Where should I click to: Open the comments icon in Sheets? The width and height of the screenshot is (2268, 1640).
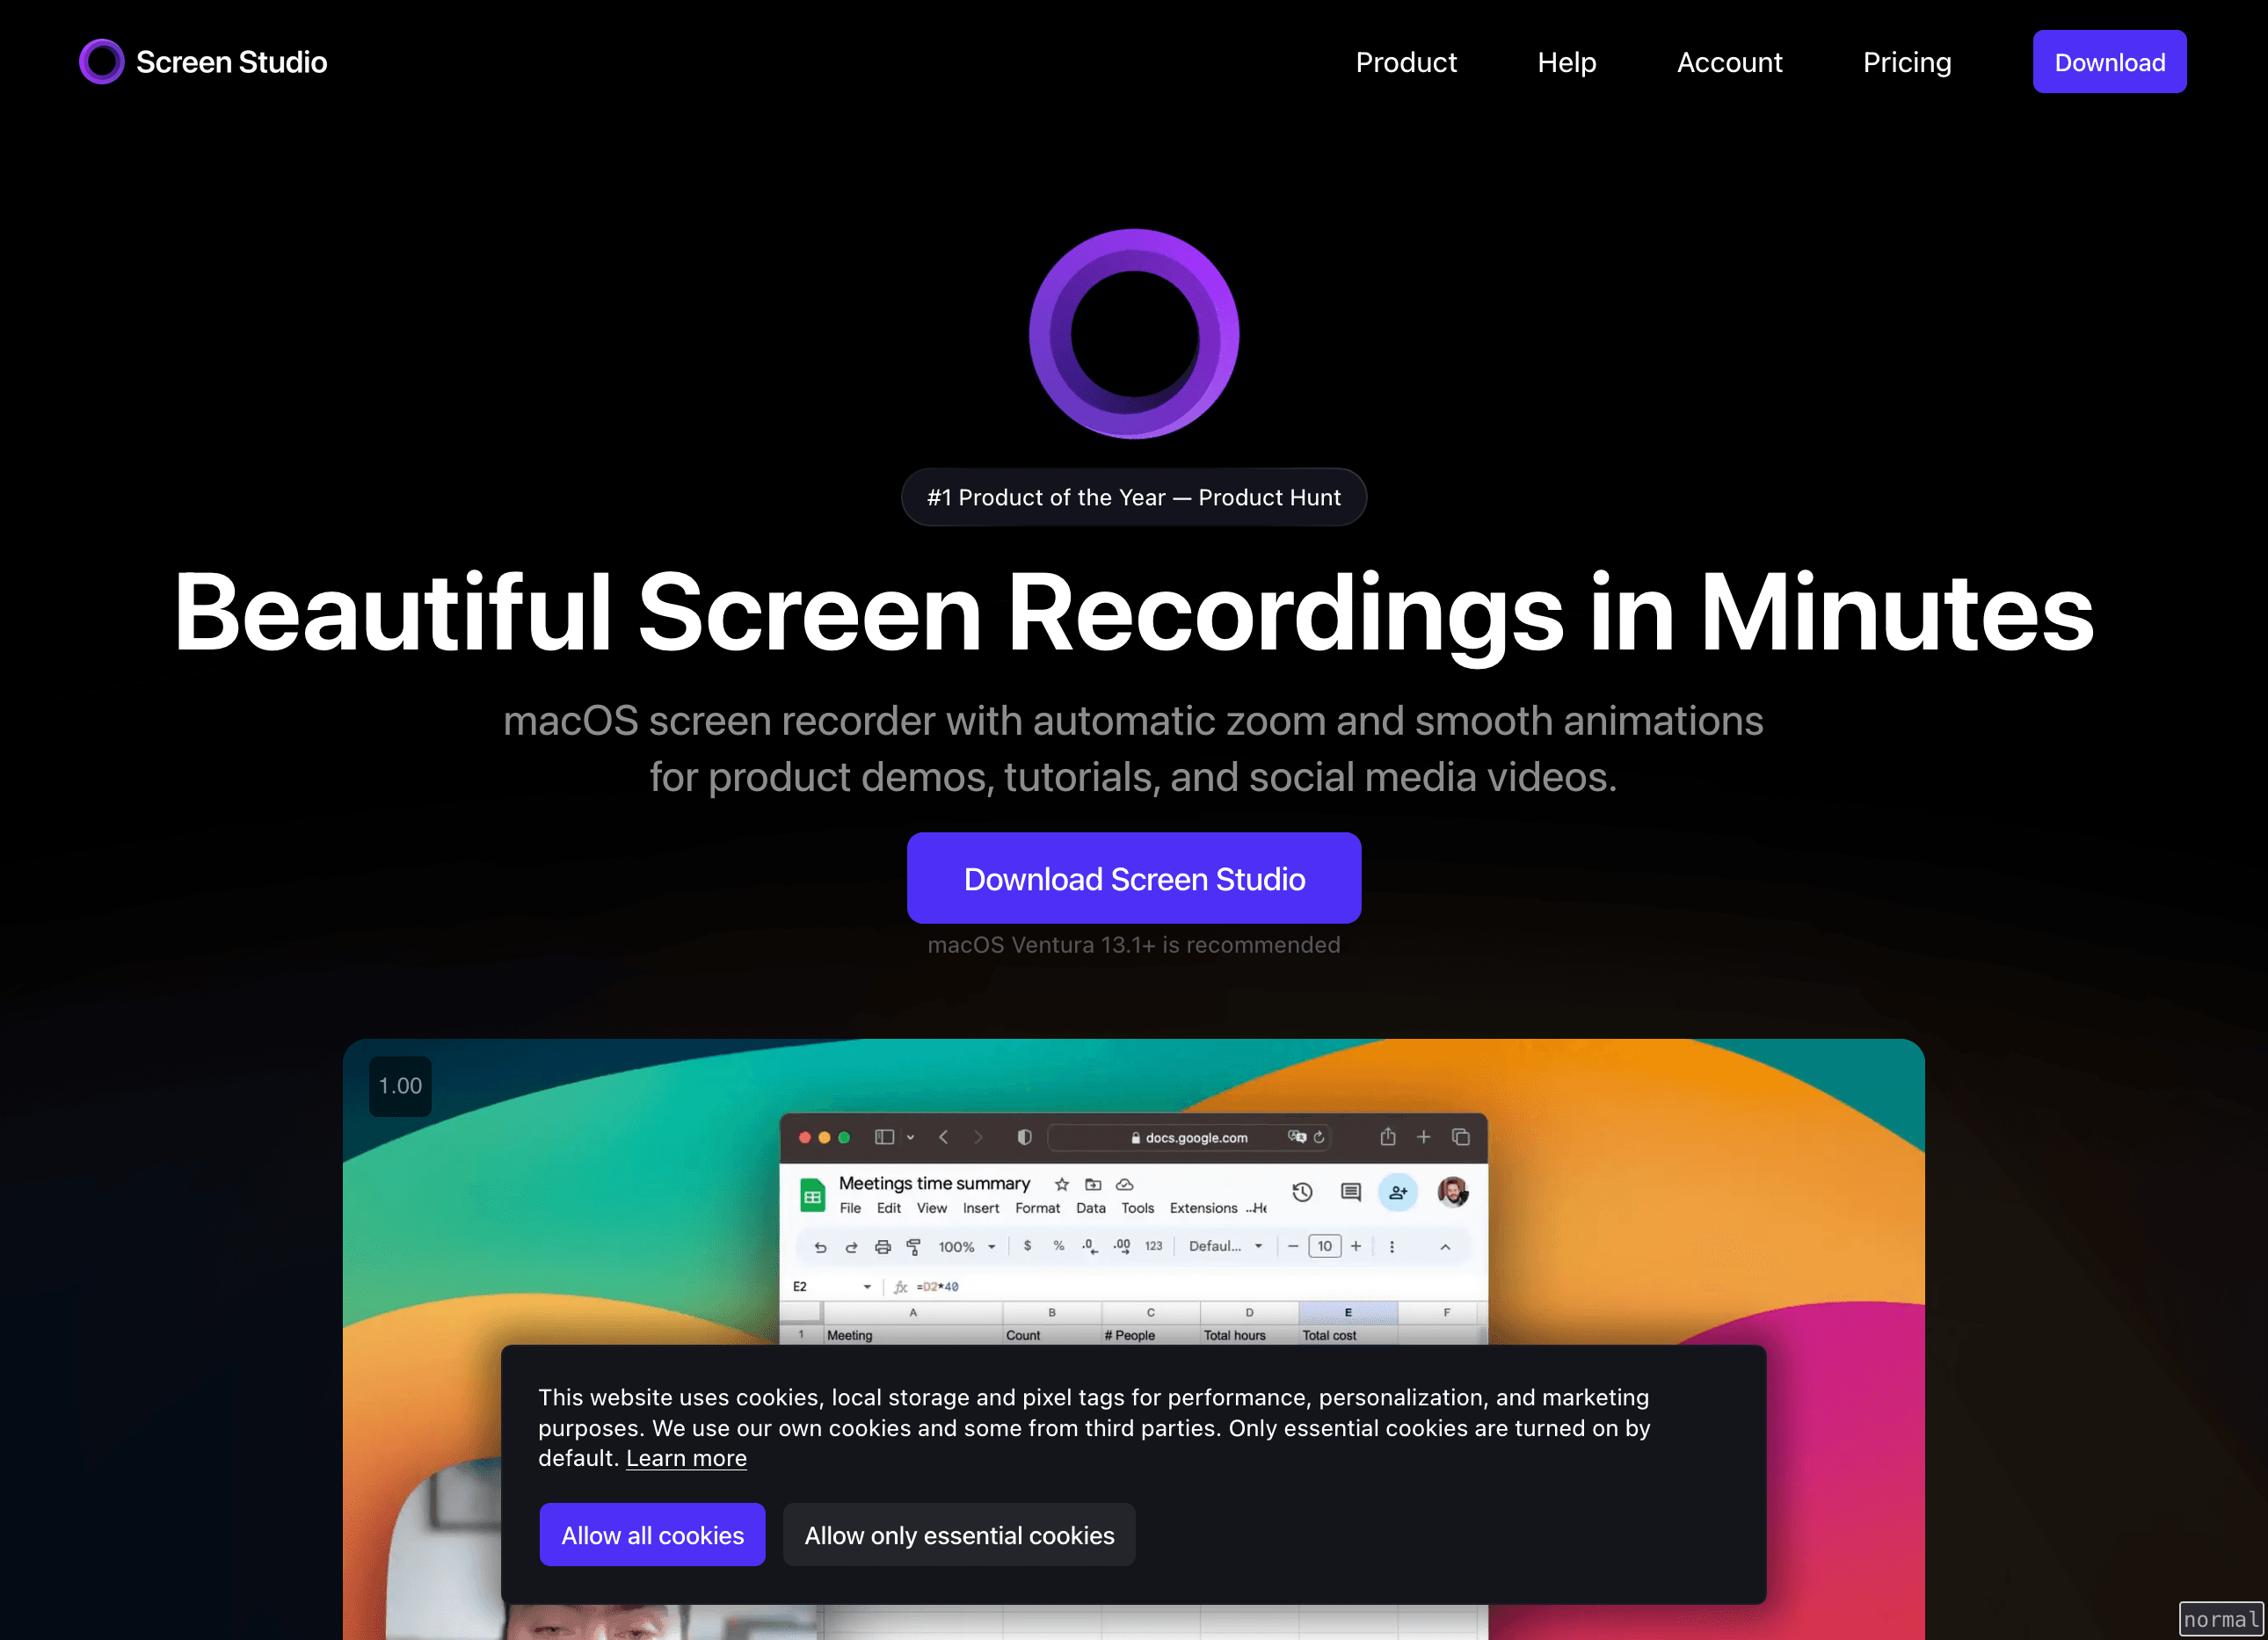click(1351, 1192)
